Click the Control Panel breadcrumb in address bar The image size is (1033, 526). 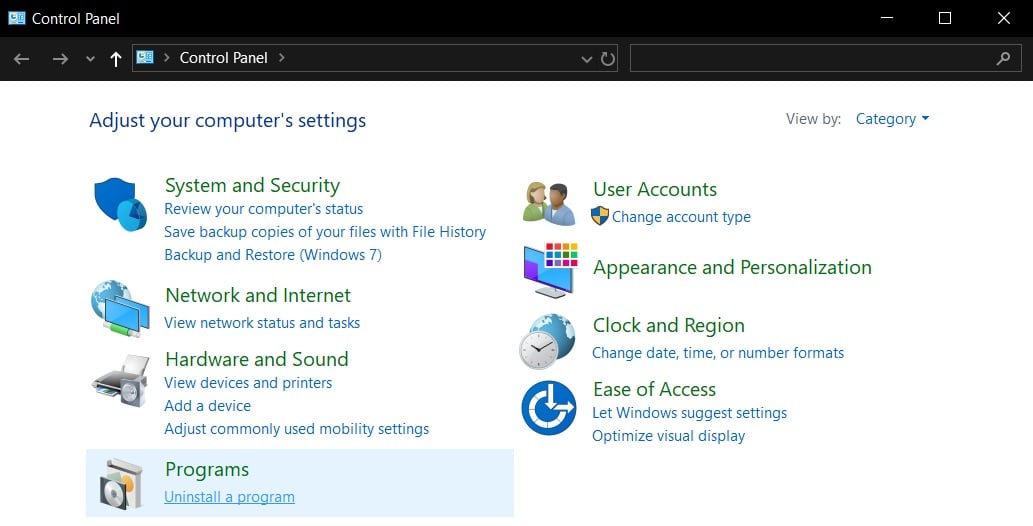[223, 58]
